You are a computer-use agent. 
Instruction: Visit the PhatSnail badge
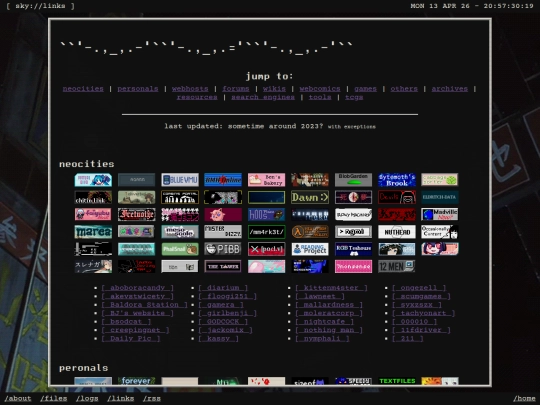coord(180,249)
